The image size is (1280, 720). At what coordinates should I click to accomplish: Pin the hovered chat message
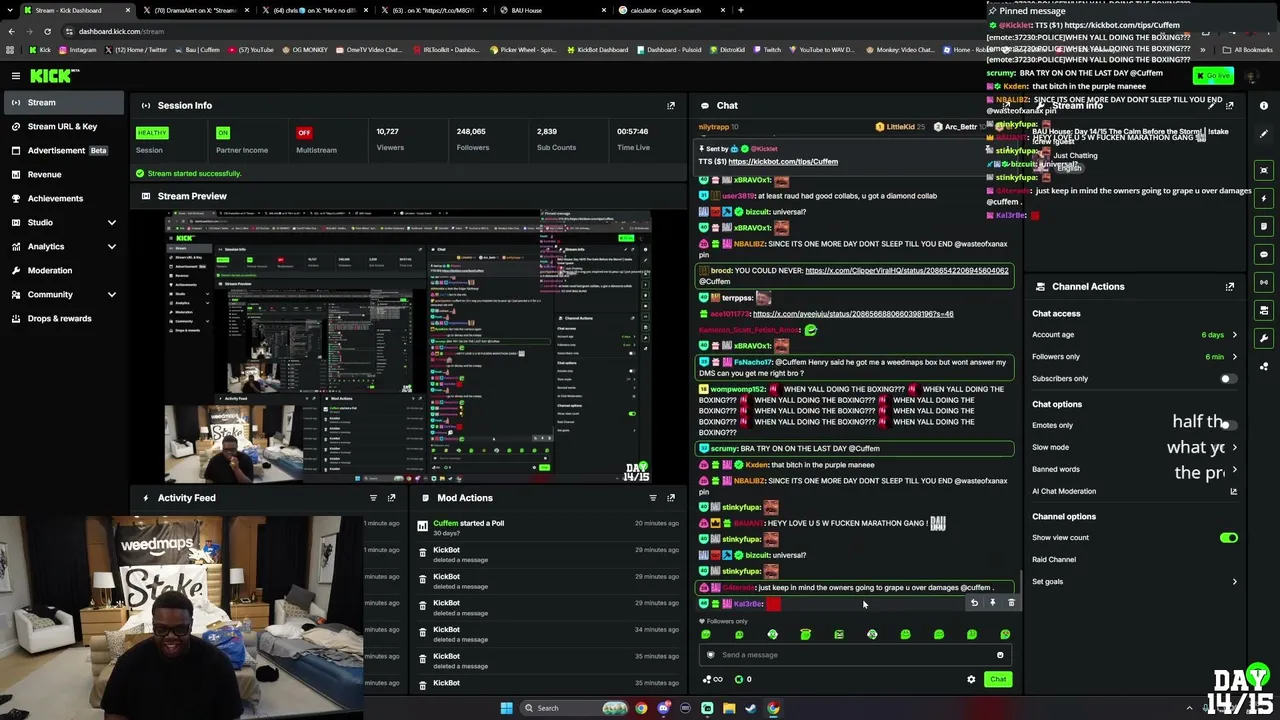993,603
